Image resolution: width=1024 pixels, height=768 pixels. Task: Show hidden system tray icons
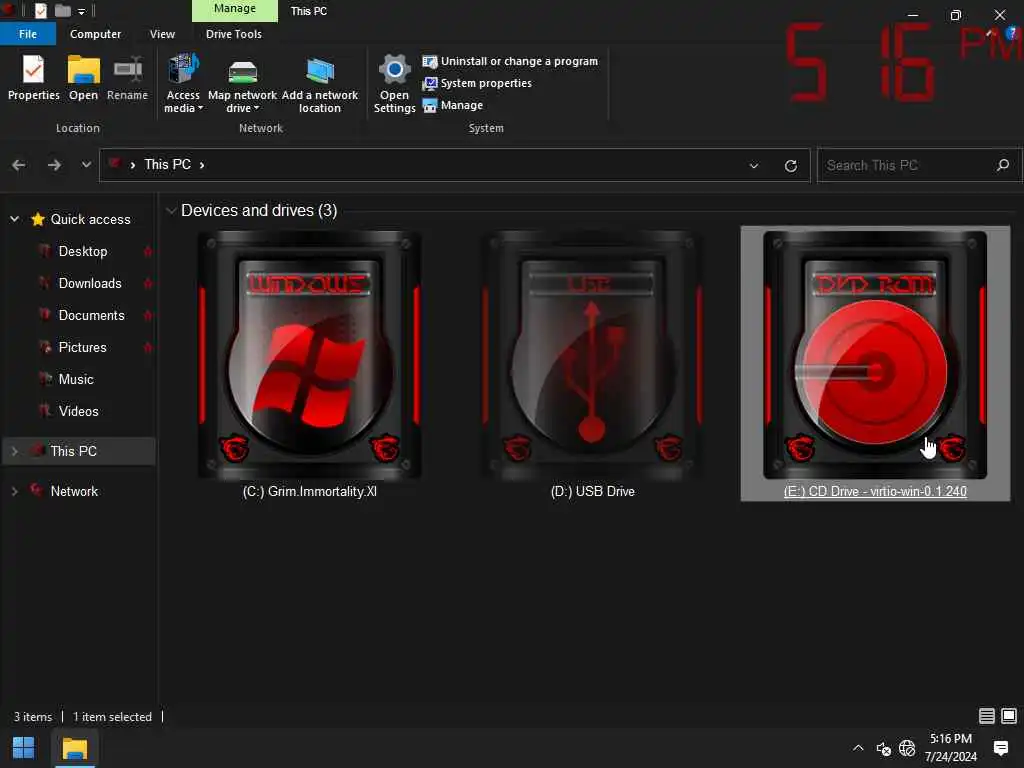pos(858,748)
